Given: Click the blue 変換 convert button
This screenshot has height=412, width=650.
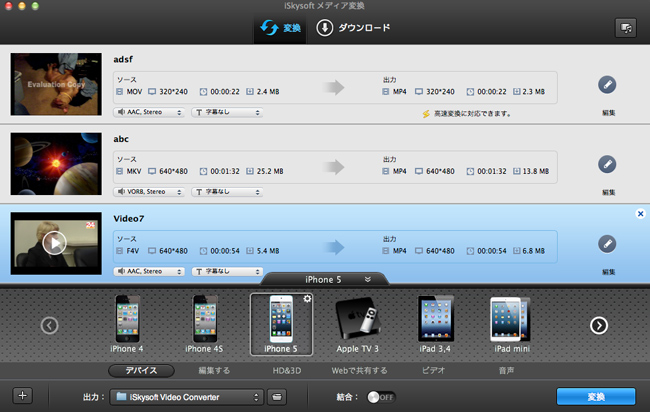Looking at the screenshot, I should [596, 397].
